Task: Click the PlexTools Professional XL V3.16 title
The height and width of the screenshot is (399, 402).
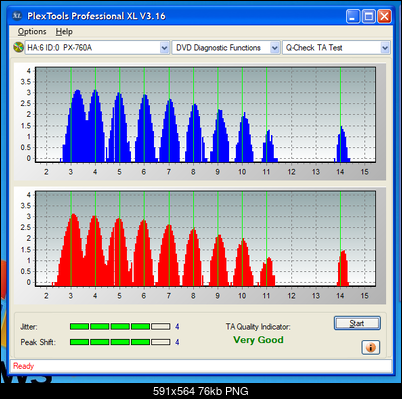Action: (96, 16)
